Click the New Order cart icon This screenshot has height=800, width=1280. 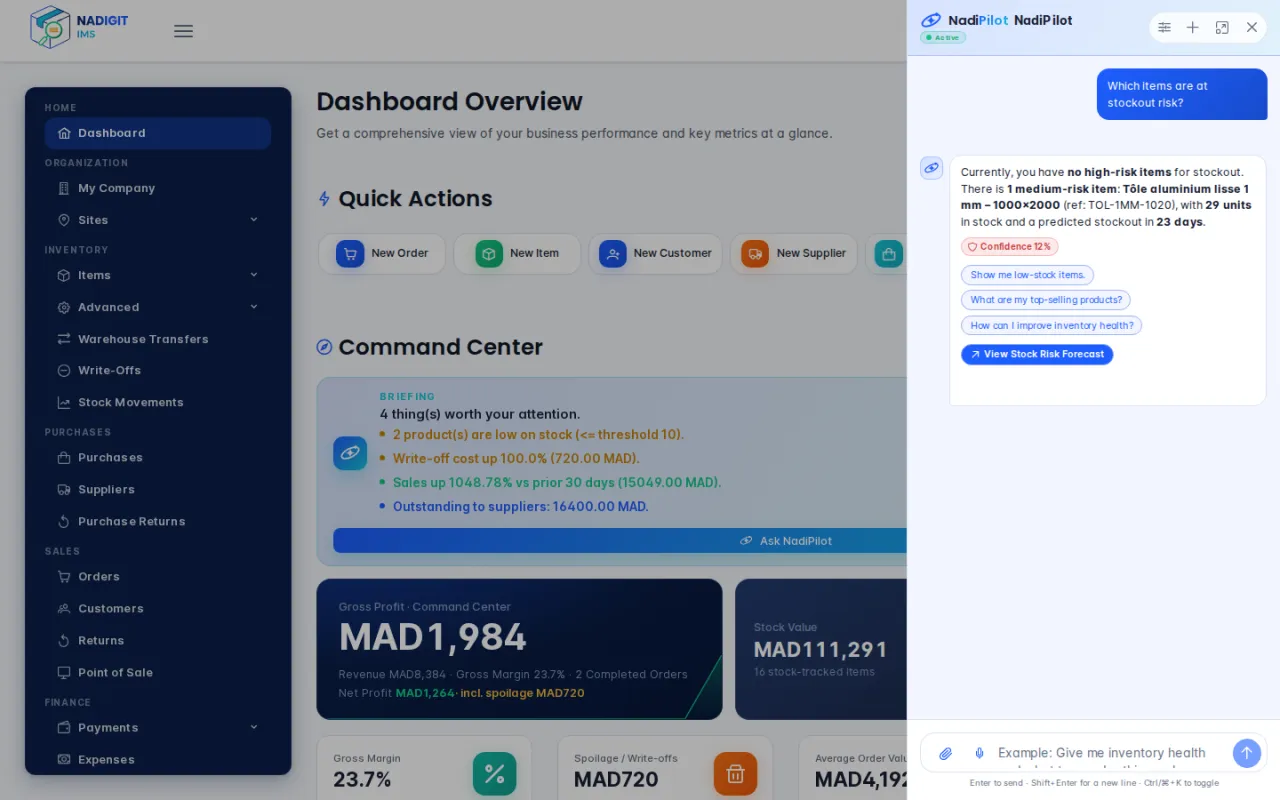350,254
